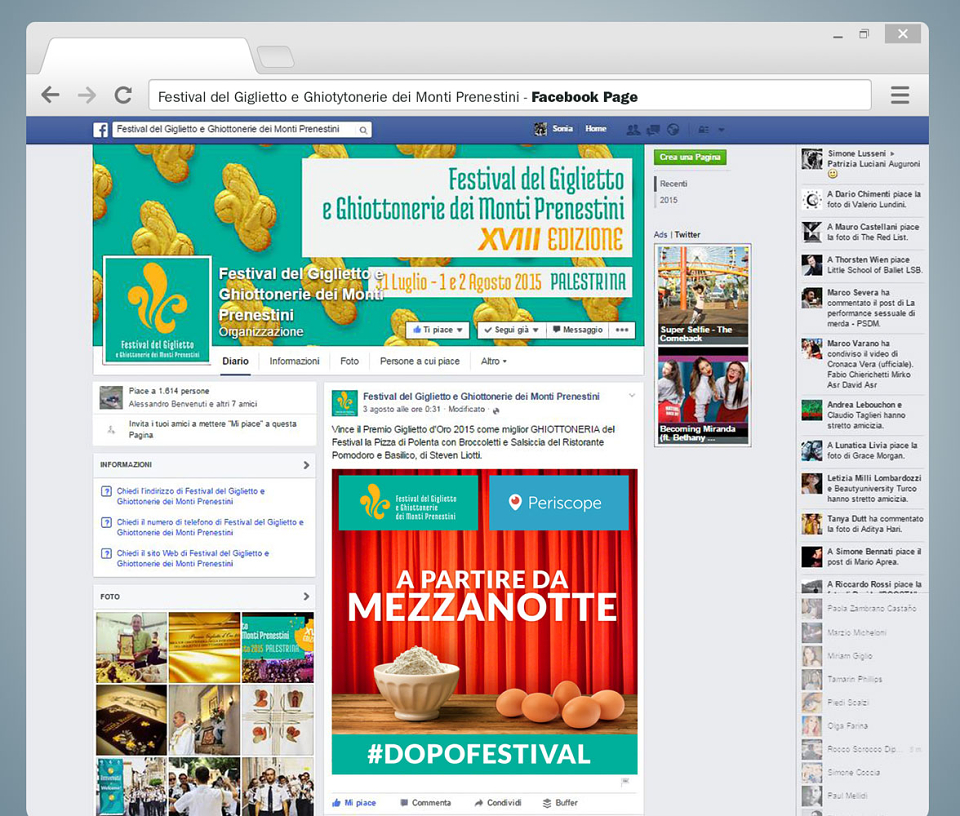Open the notifications globe icon
The width and height of the screenshot is (960, 816).
click(673, 130)
